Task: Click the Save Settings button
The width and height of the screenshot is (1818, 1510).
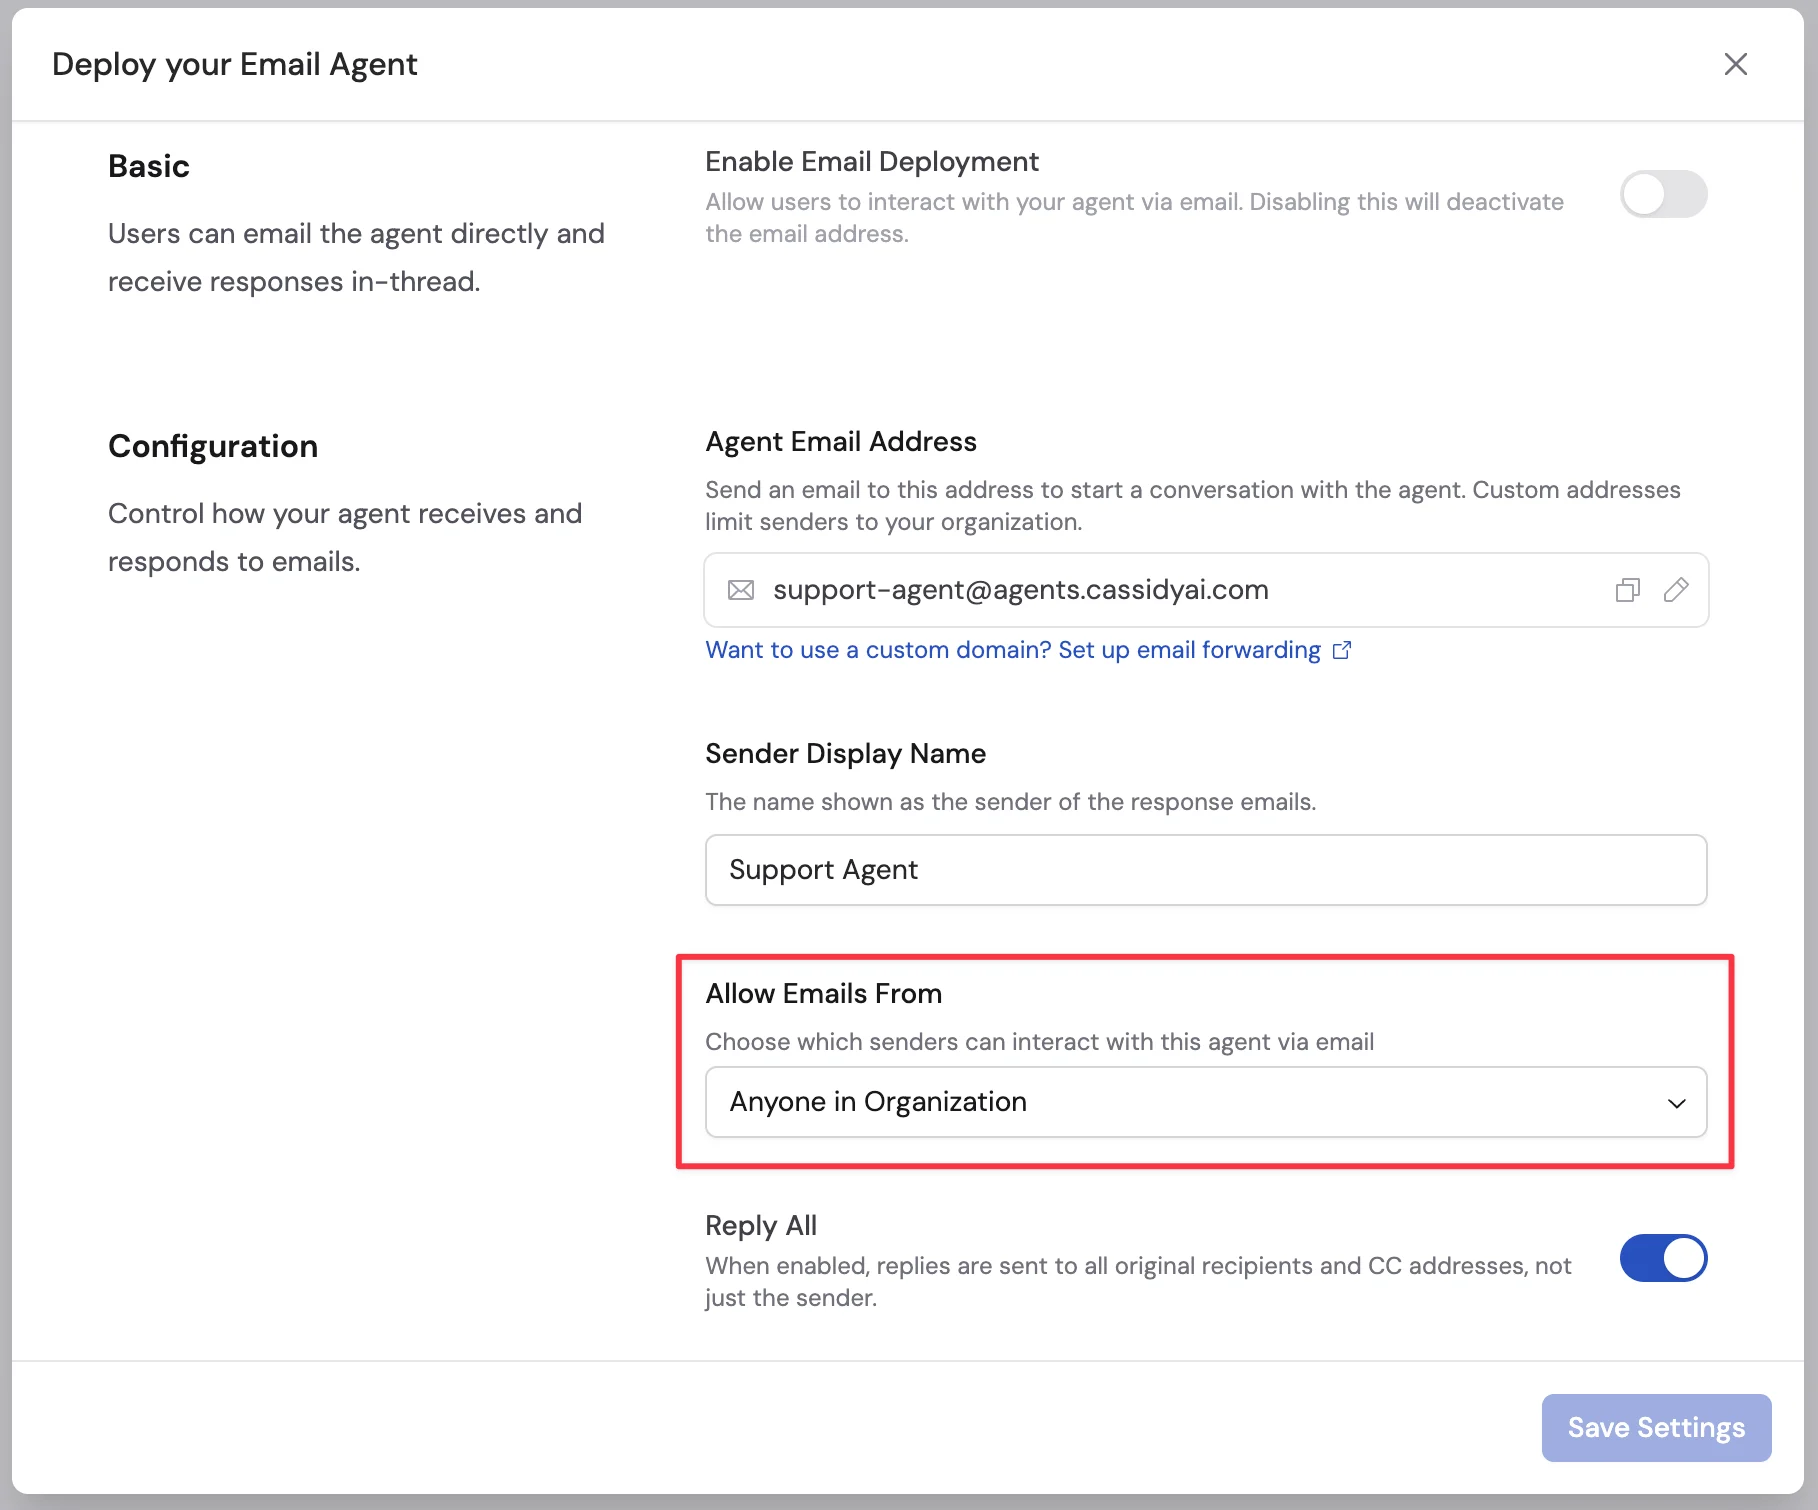Action: click(x=1656, y=1428)
